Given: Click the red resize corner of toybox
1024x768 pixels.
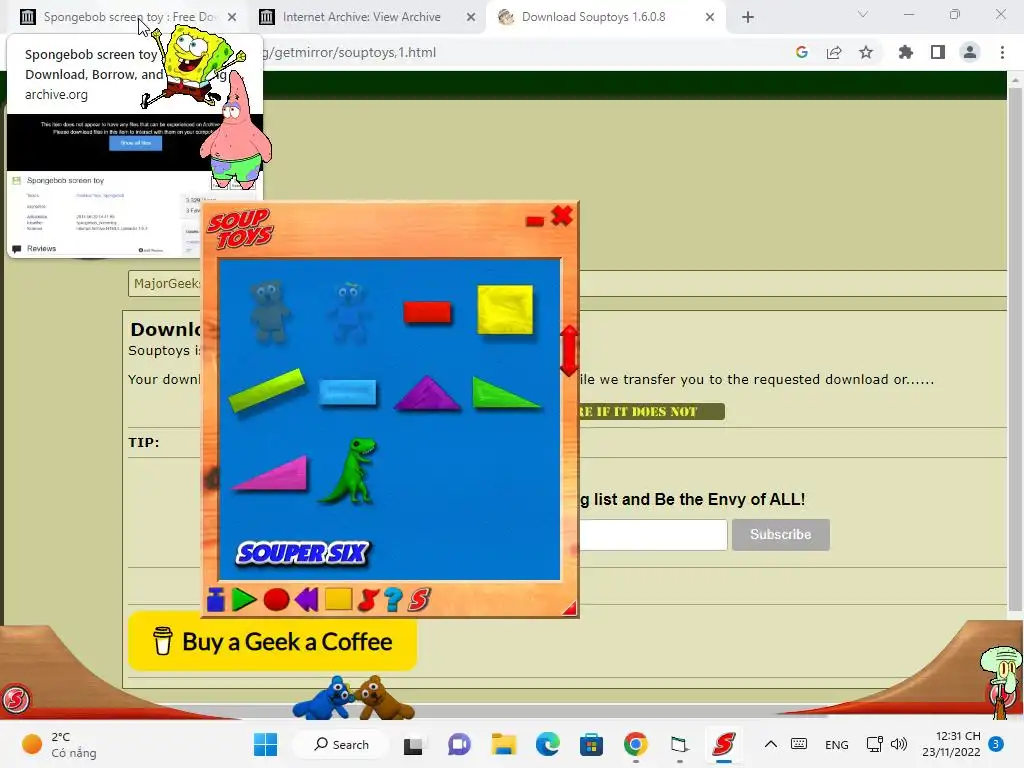Looking at the screenshot, I should [x=570, y=609].
